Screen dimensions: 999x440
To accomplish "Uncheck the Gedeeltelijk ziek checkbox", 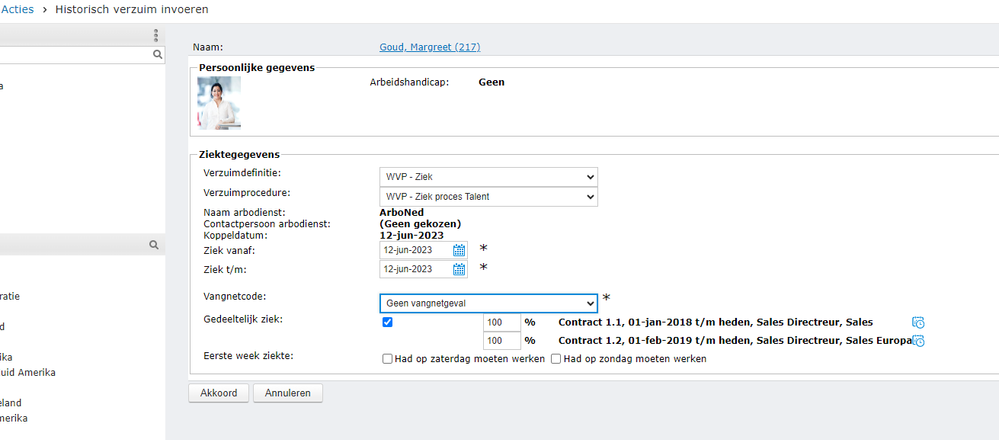I will click(388, 322).
